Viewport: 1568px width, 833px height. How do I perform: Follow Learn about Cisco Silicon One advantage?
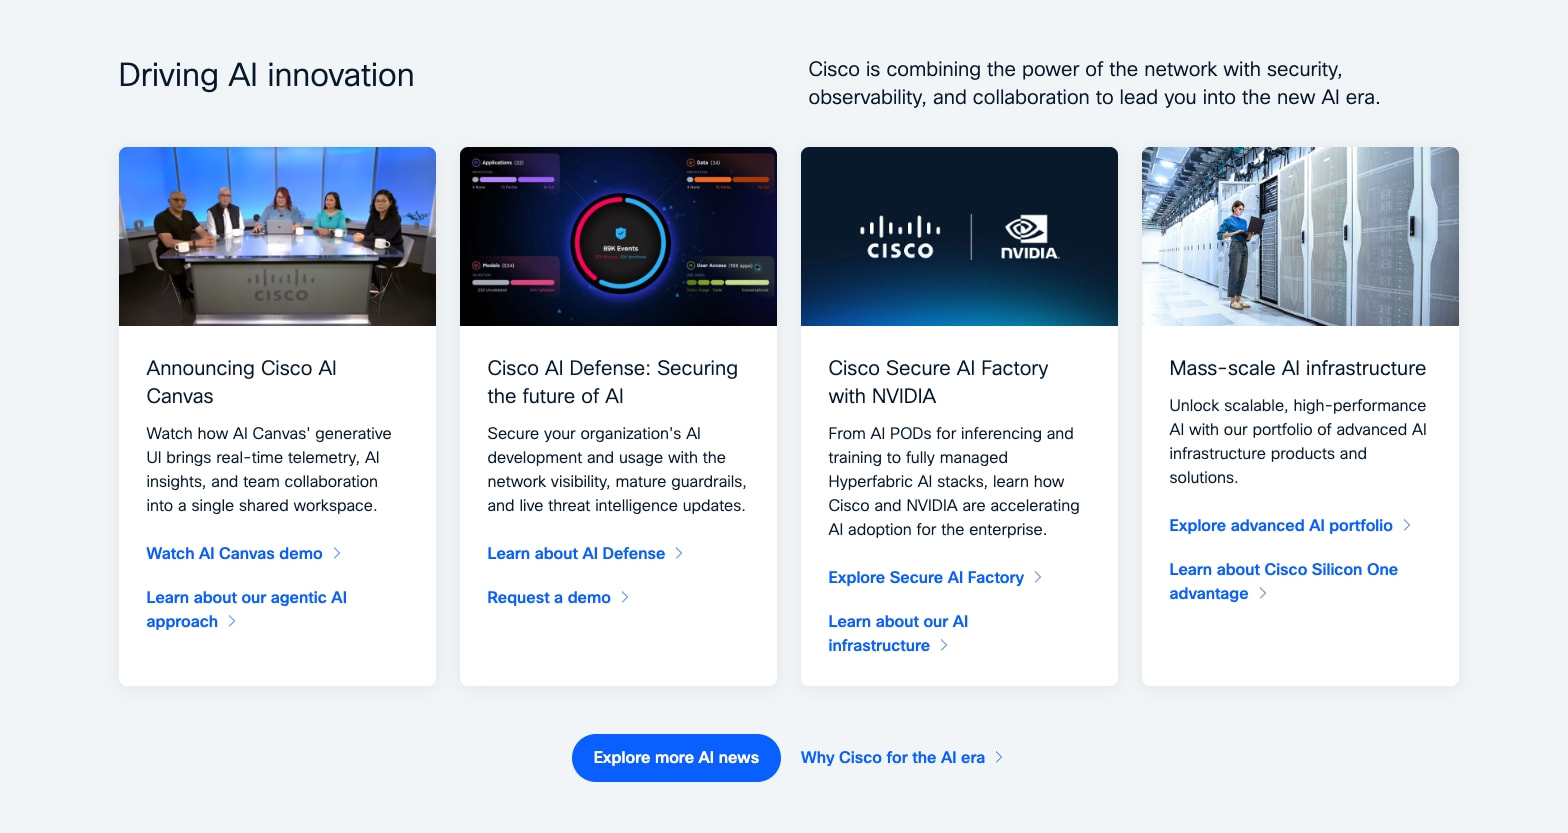1283,581
